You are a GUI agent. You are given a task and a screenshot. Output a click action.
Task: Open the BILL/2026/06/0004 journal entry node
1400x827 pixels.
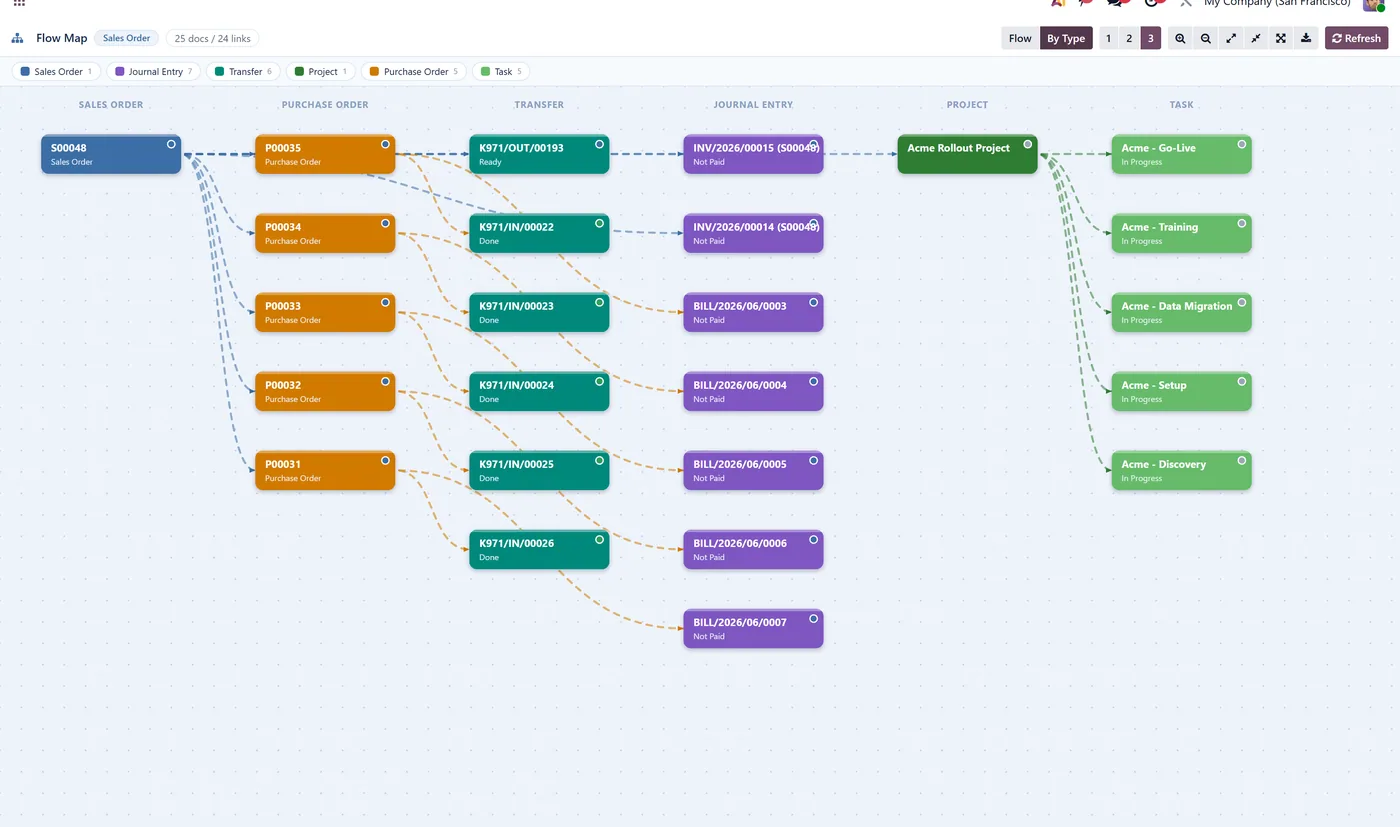coord(753,391)
